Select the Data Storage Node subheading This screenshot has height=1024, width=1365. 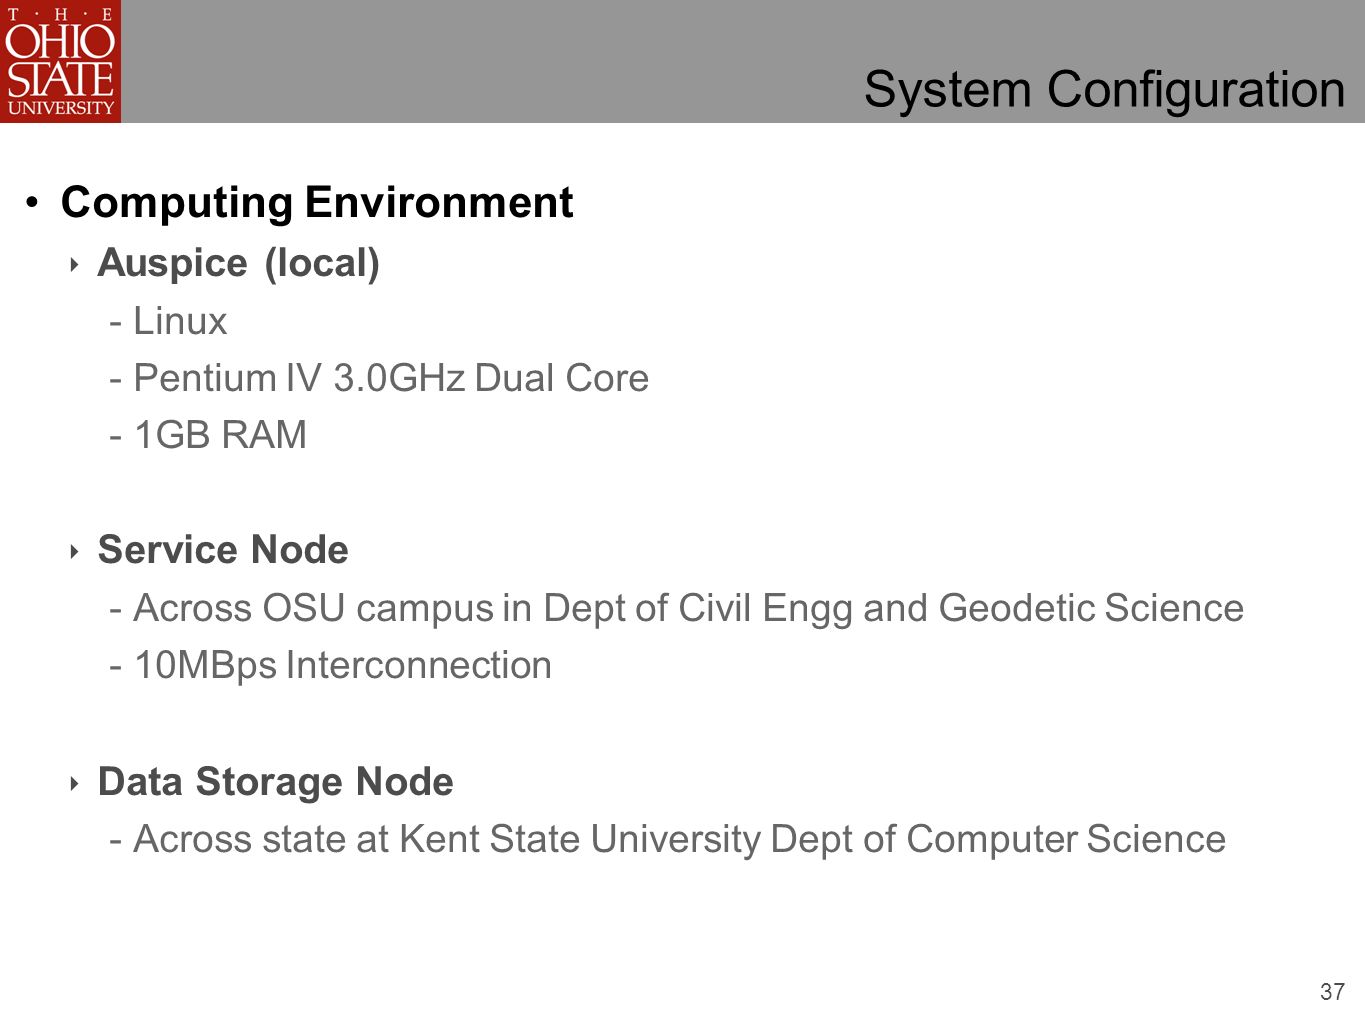(276, 782)
